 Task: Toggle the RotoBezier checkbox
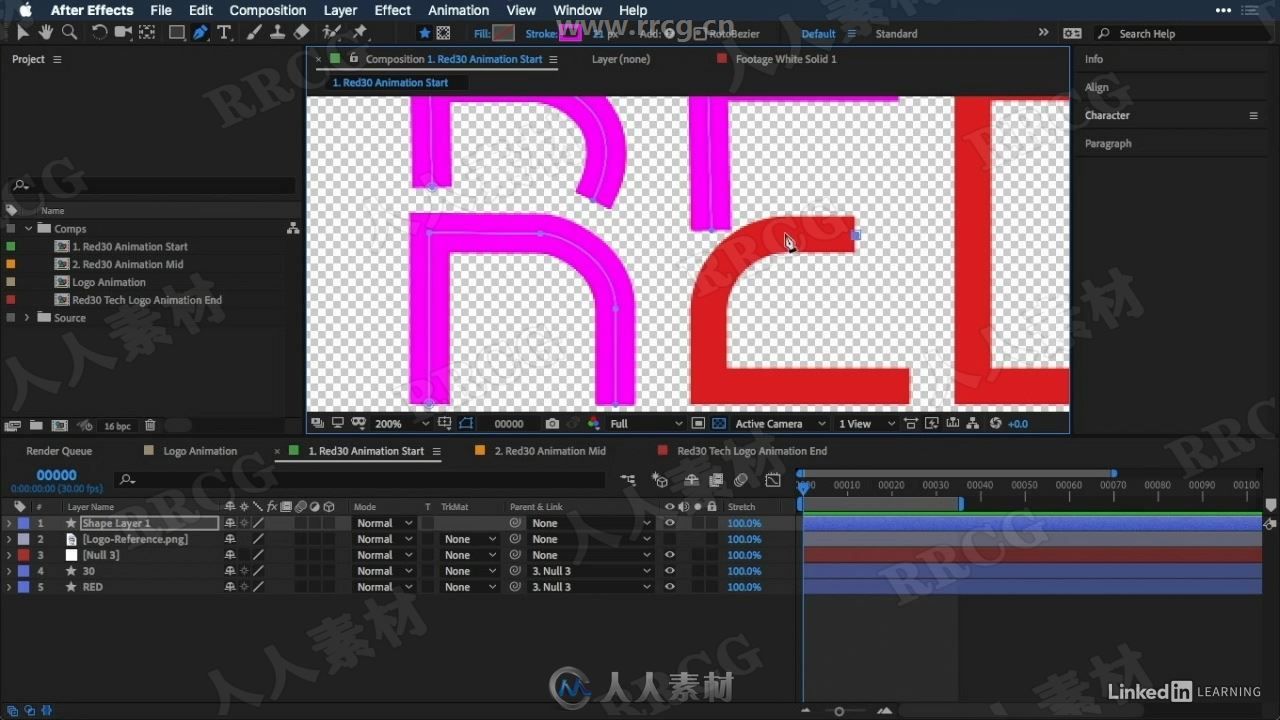pyautogui.click(x=699, y=34)
